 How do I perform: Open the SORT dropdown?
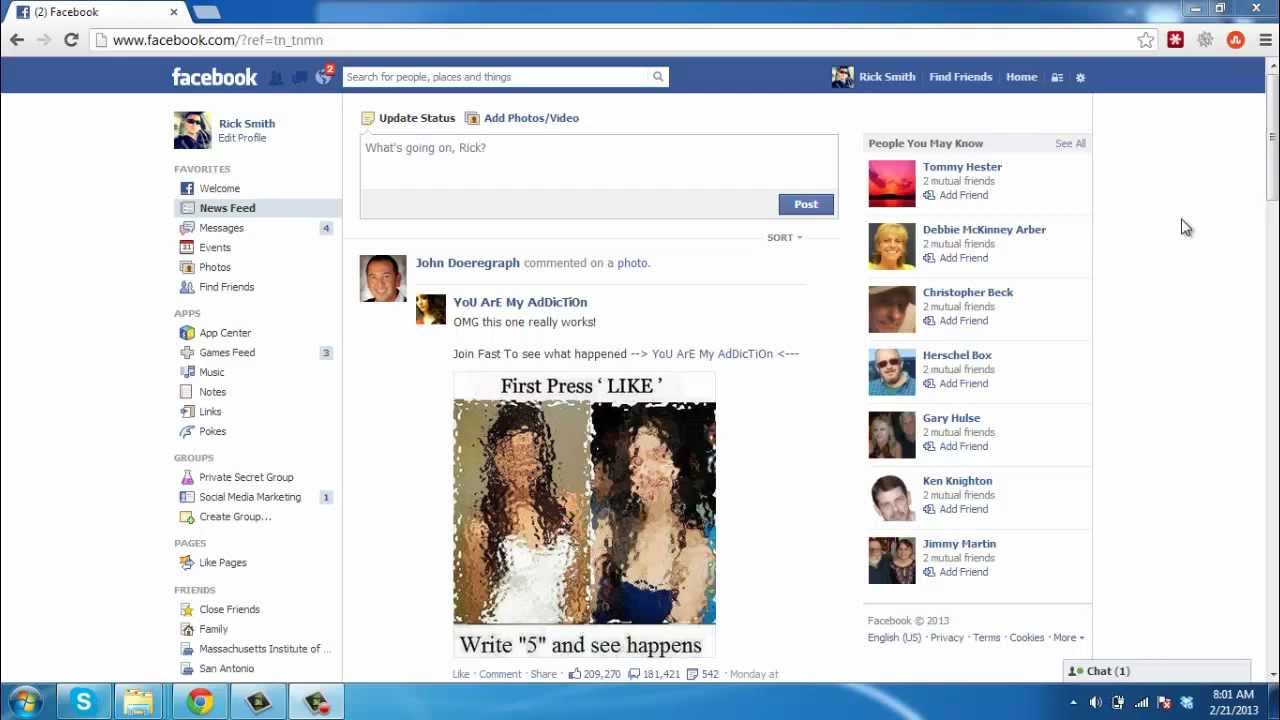click(x=784, y=238)
